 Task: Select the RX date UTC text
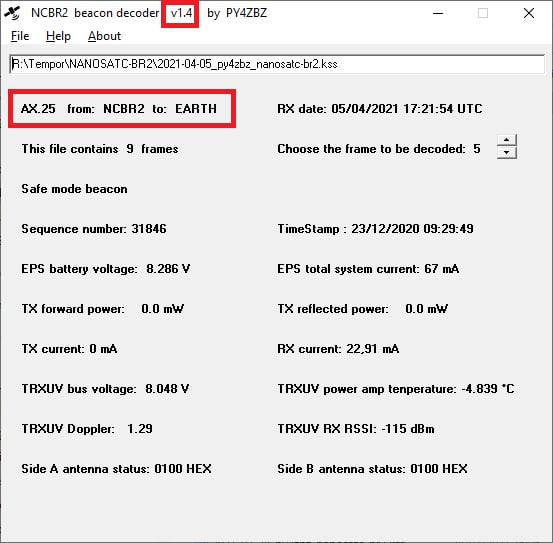click(380, 109)
